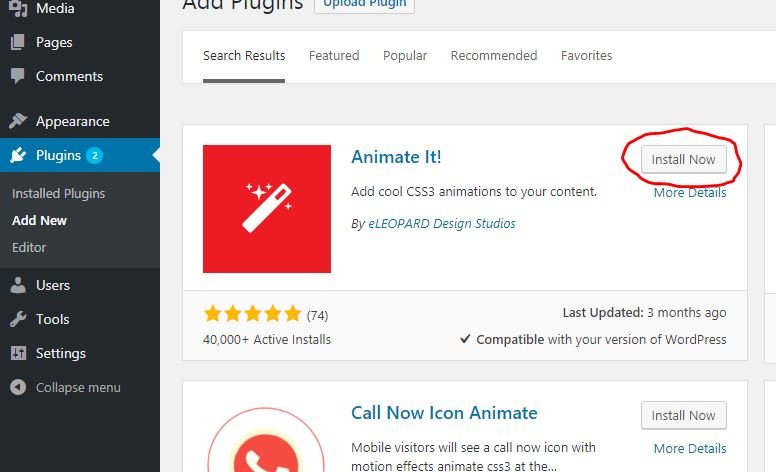Open the Featured plugins tab
This screenshot has width=776, height=472.
334,55
